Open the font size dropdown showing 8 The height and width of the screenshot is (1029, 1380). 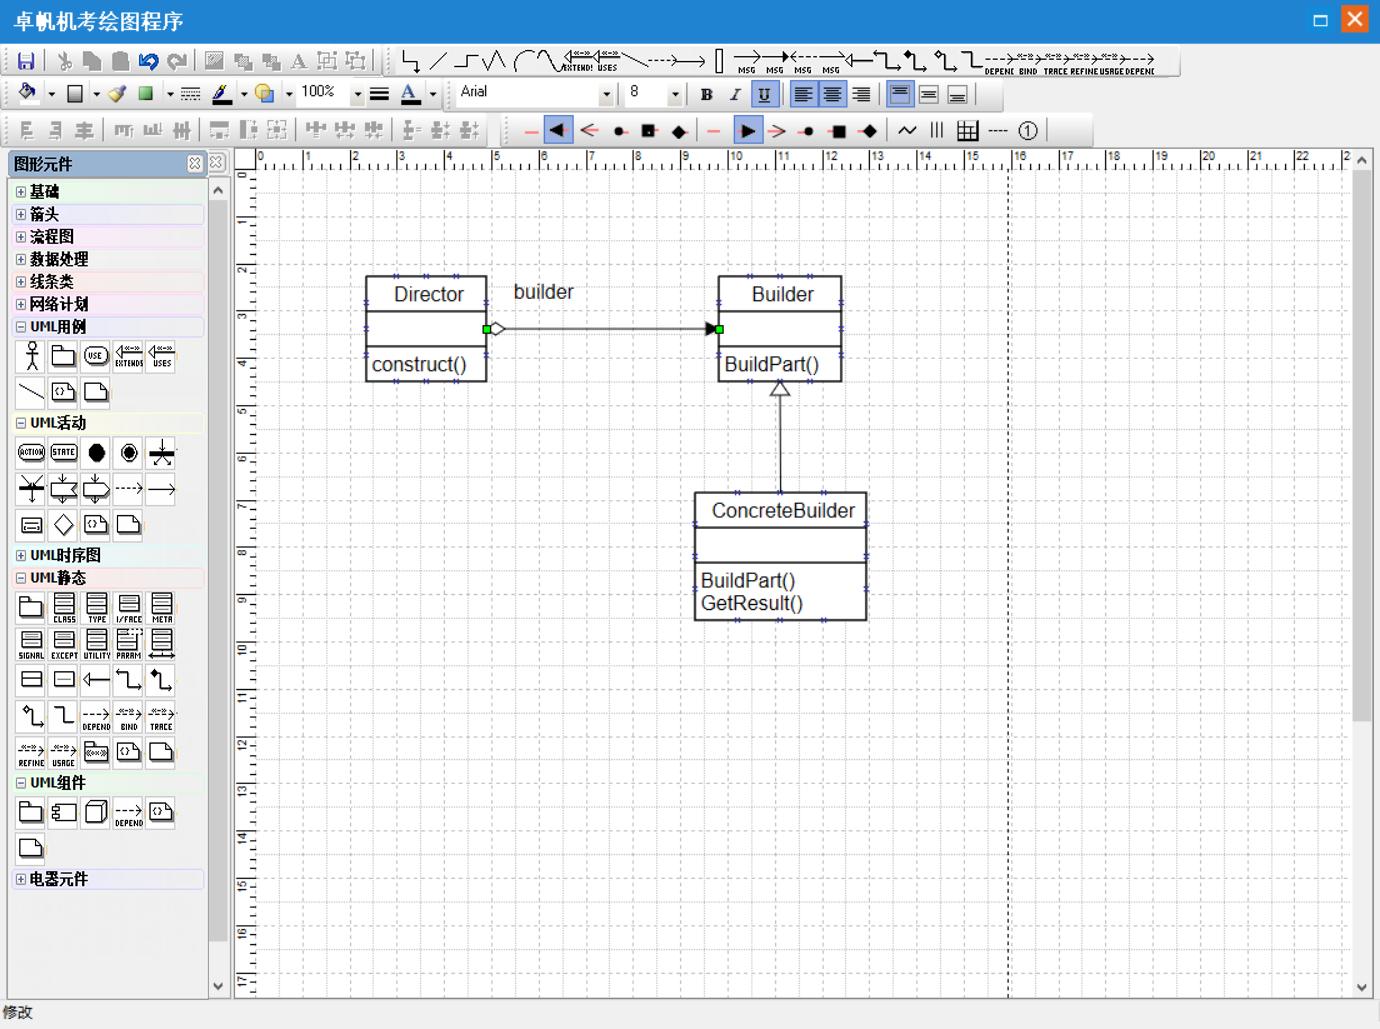coord(675,94)
